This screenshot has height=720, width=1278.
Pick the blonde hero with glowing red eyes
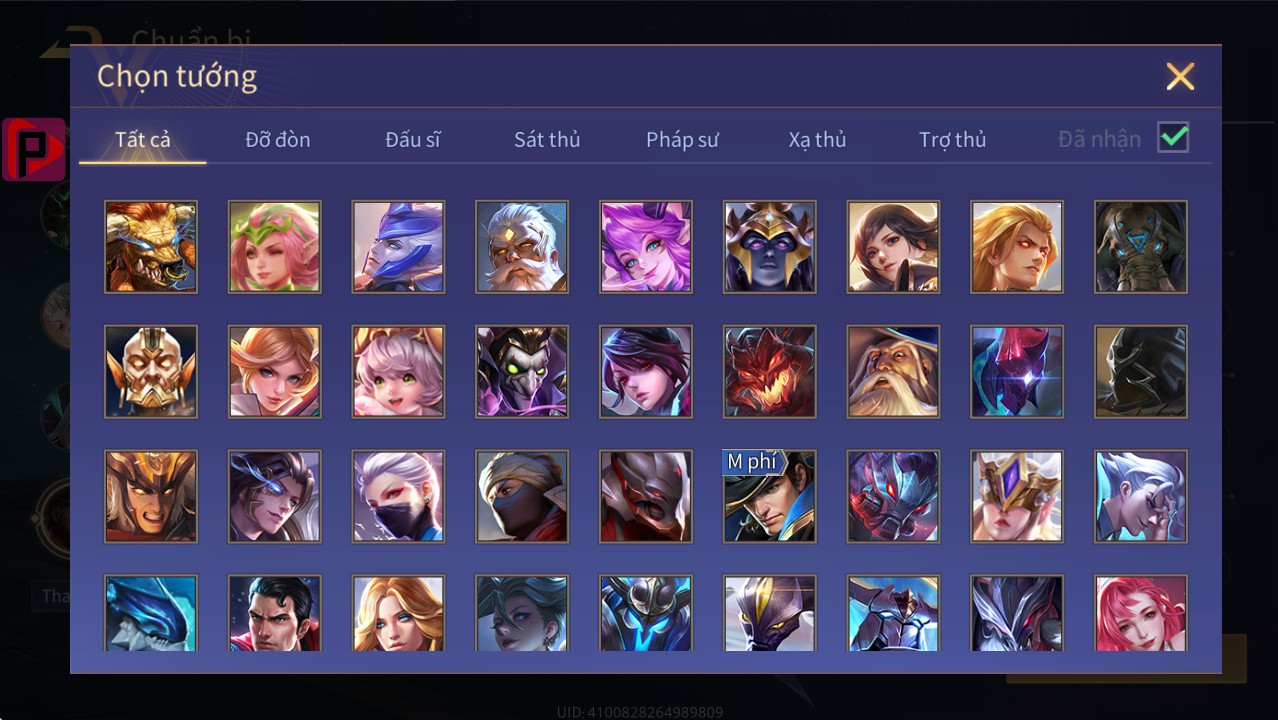[1017, 247]
